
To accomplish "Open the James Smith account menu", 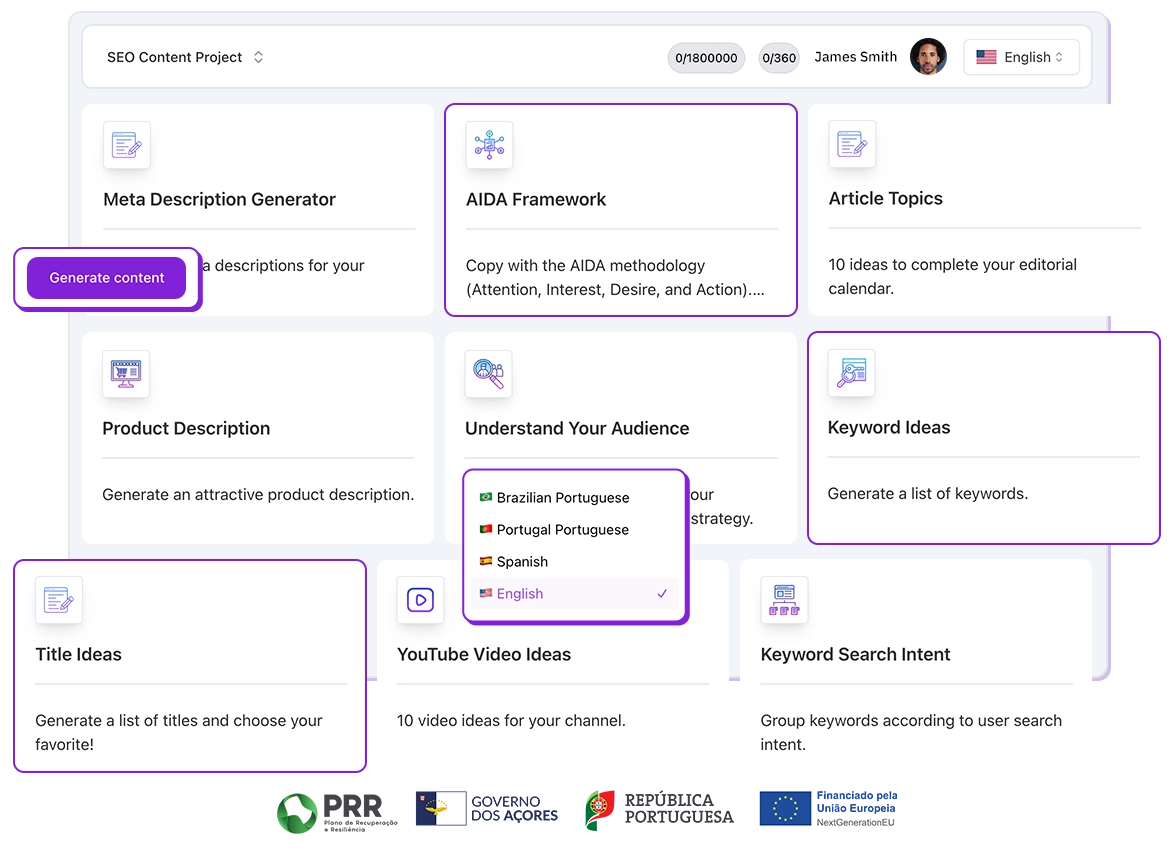I will [855, 57].
